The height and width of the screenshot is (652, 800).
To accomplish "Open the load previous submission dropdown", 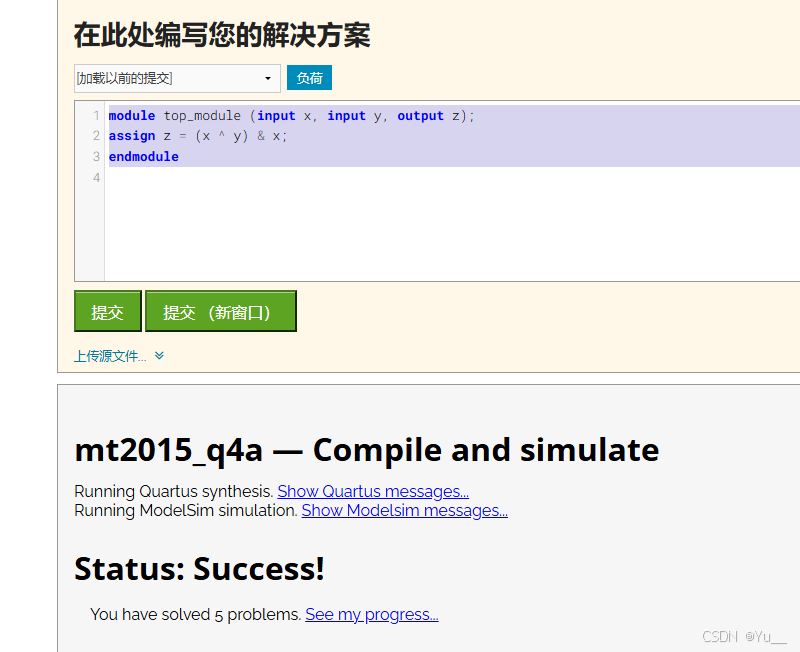I will 177,78.
